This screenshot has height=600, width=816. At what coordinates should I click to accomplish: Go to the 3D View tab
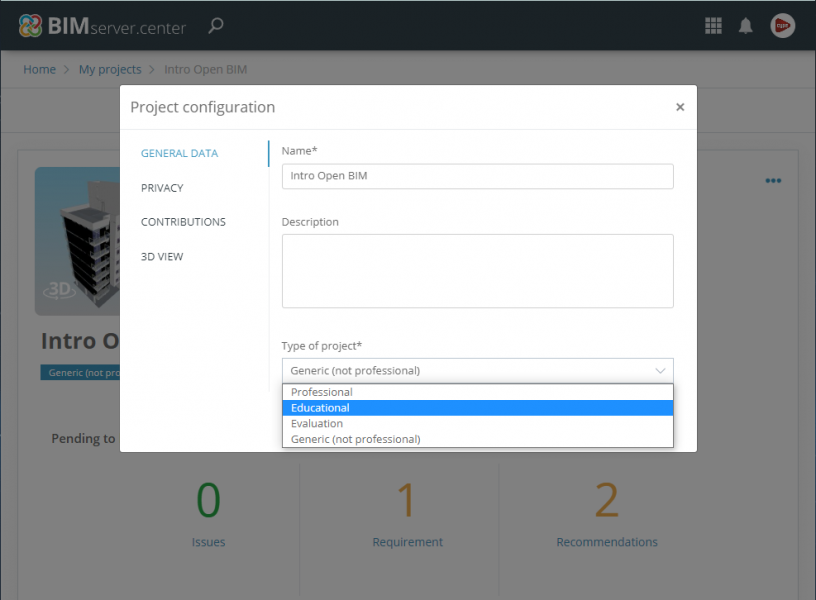[162, 257]
